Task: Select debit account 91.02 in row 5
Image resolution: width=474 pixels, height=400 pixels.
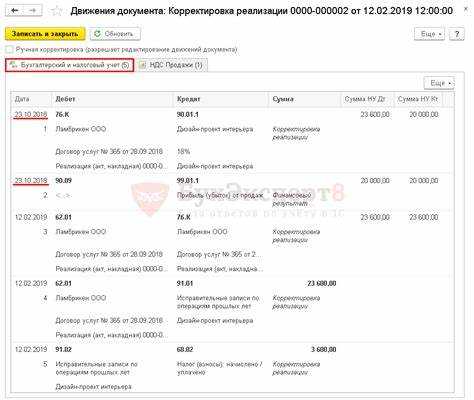Action: pyautogui.click(x=63, y=349)
